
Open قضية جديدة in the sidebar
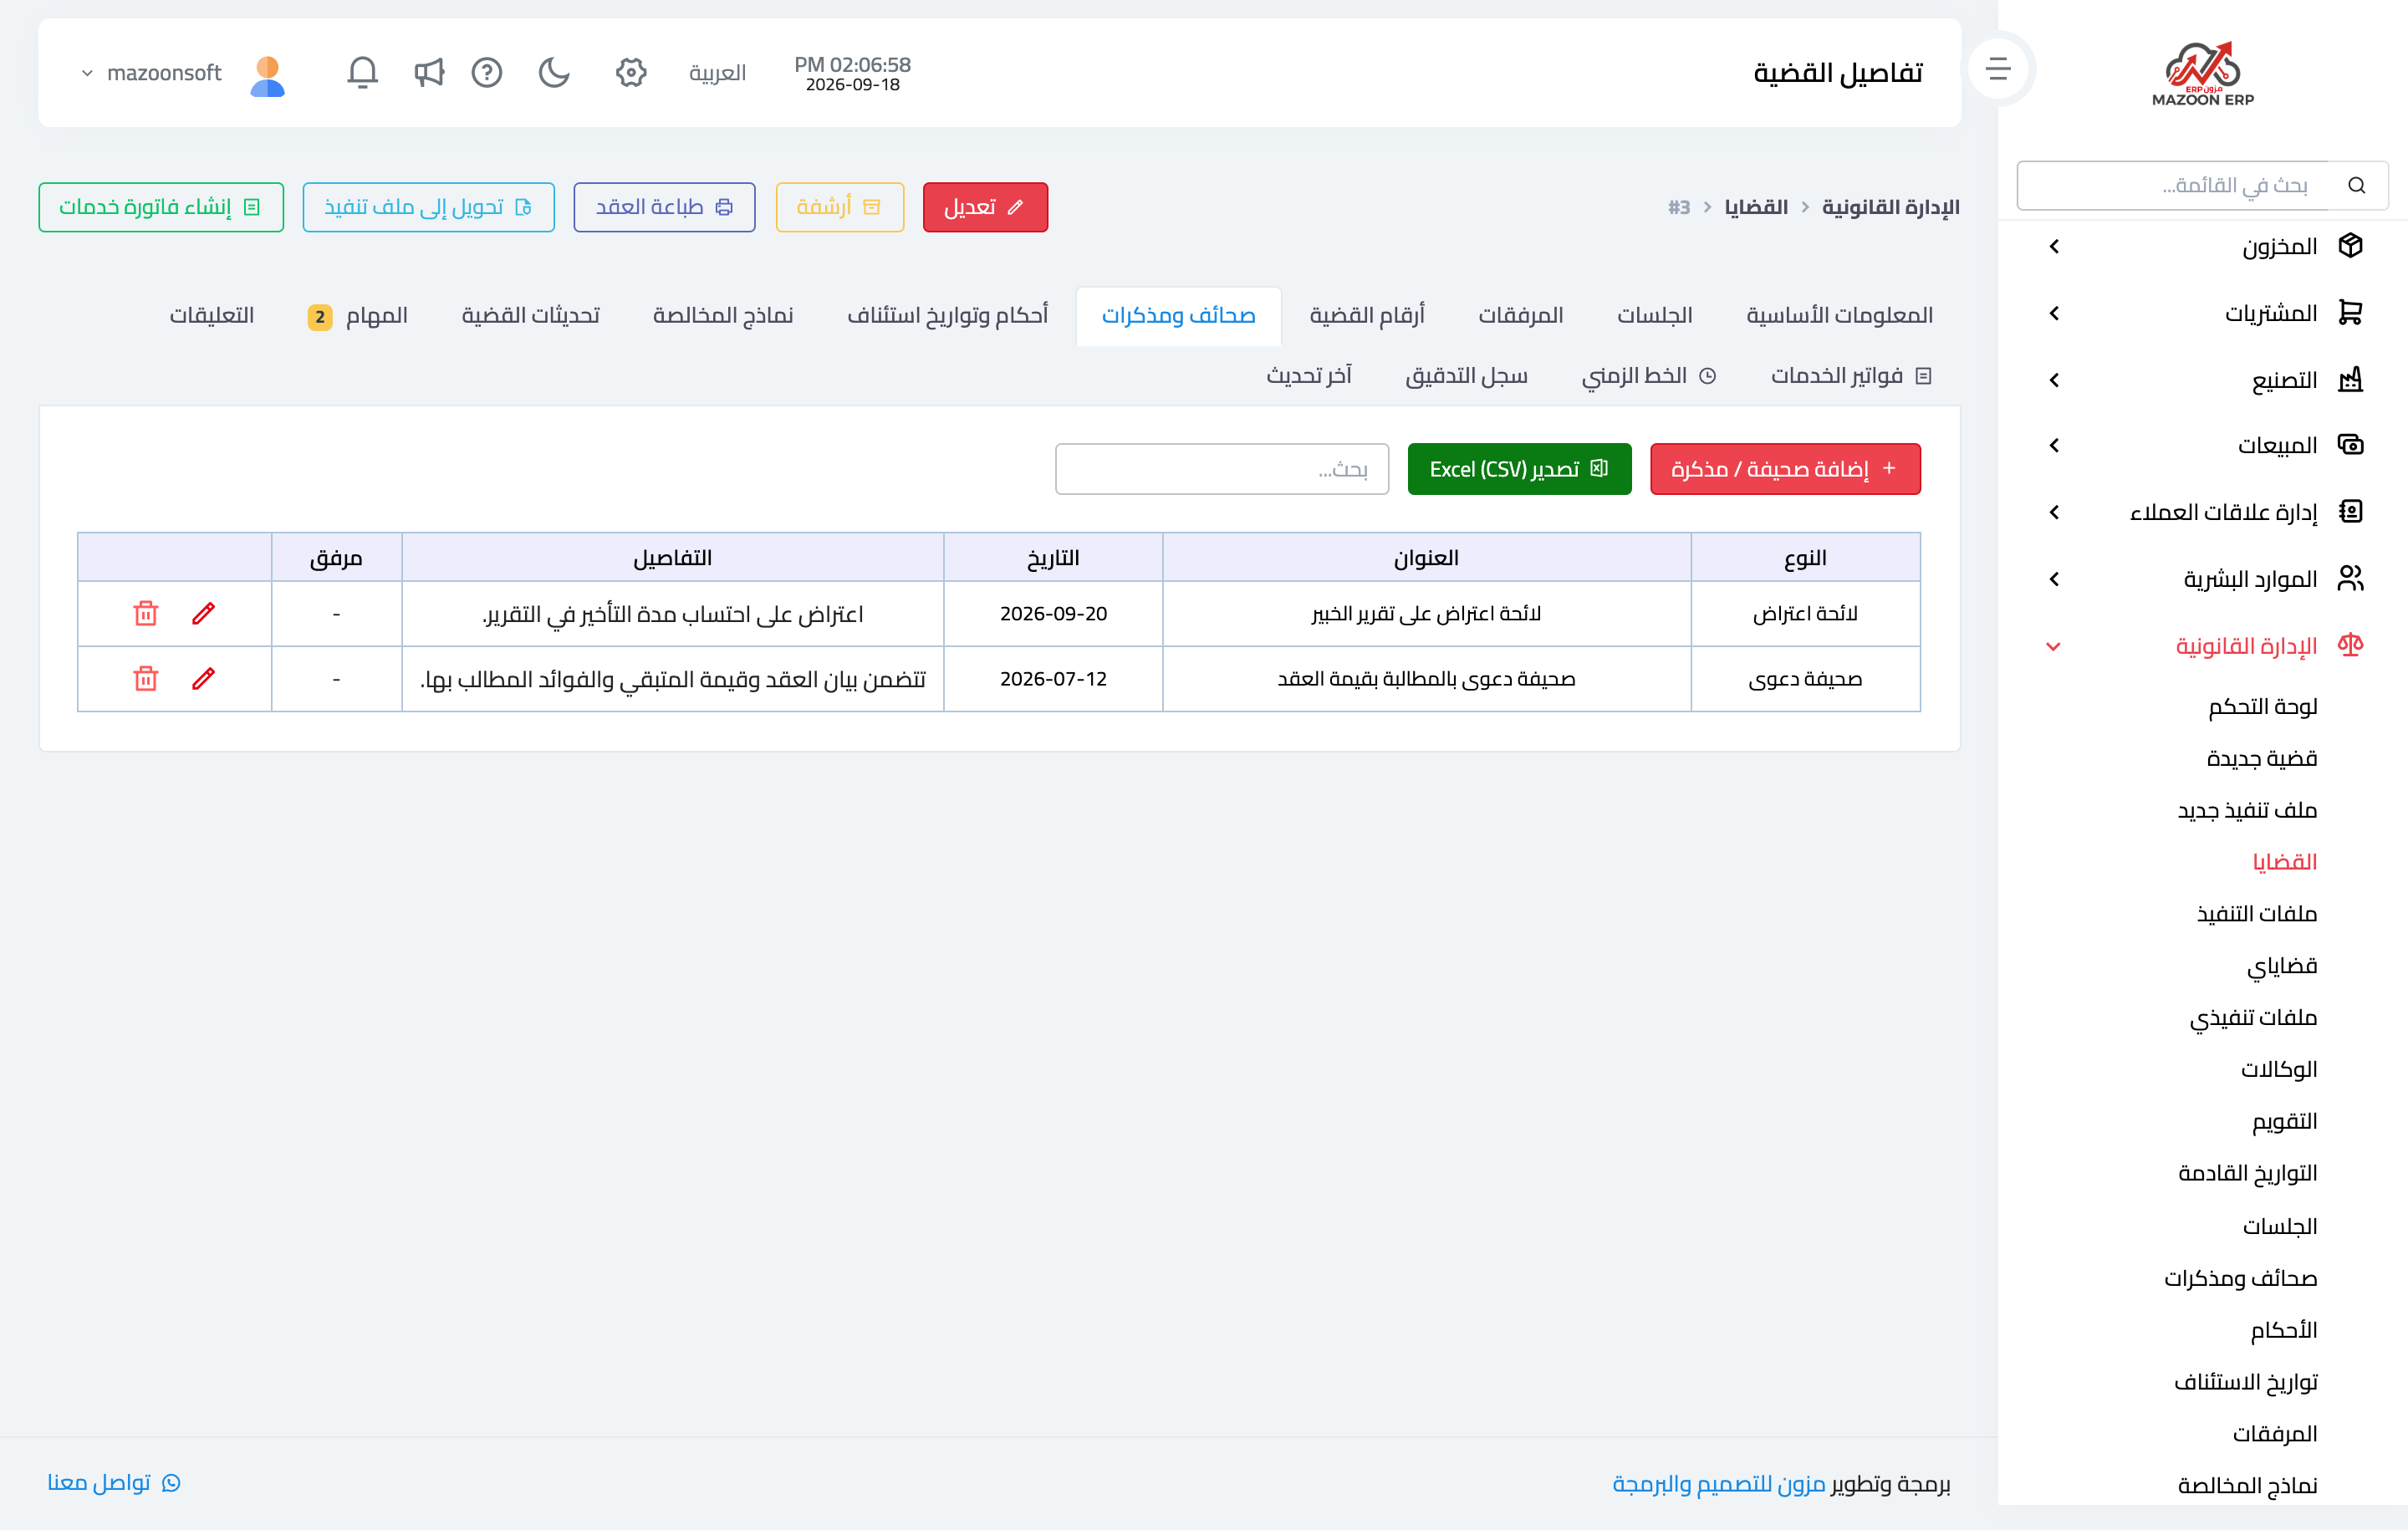point(2262,758)
